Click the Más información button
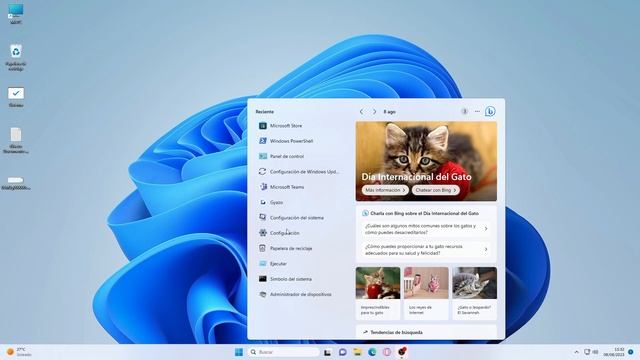 tap(385, 190)
